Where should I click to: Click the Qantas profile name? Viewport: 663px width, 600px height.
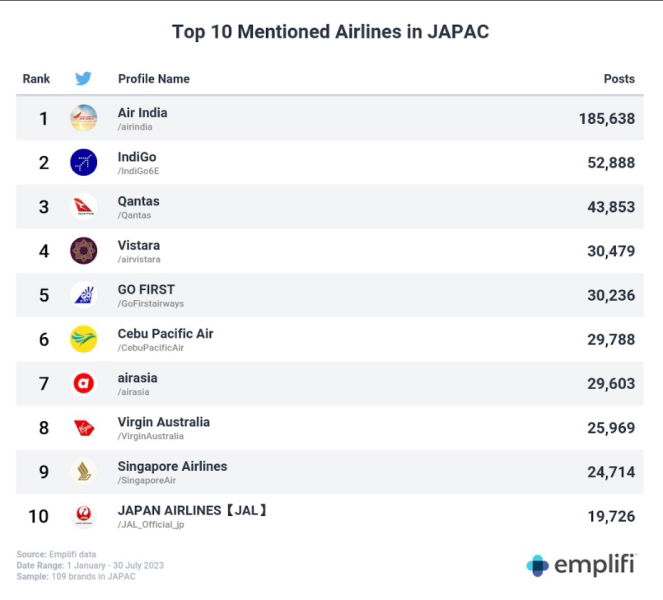coord(139,201)
